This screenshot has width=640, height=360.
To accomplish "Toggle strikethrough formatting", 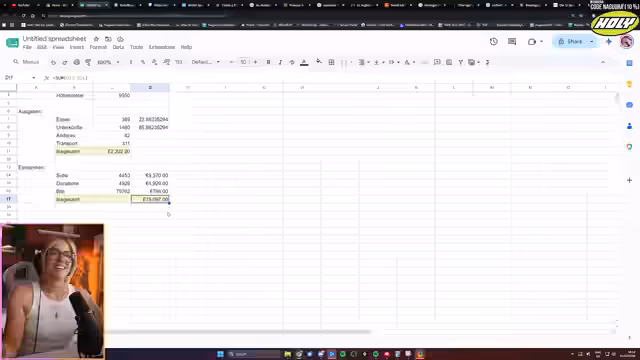I will pos(292,62).
